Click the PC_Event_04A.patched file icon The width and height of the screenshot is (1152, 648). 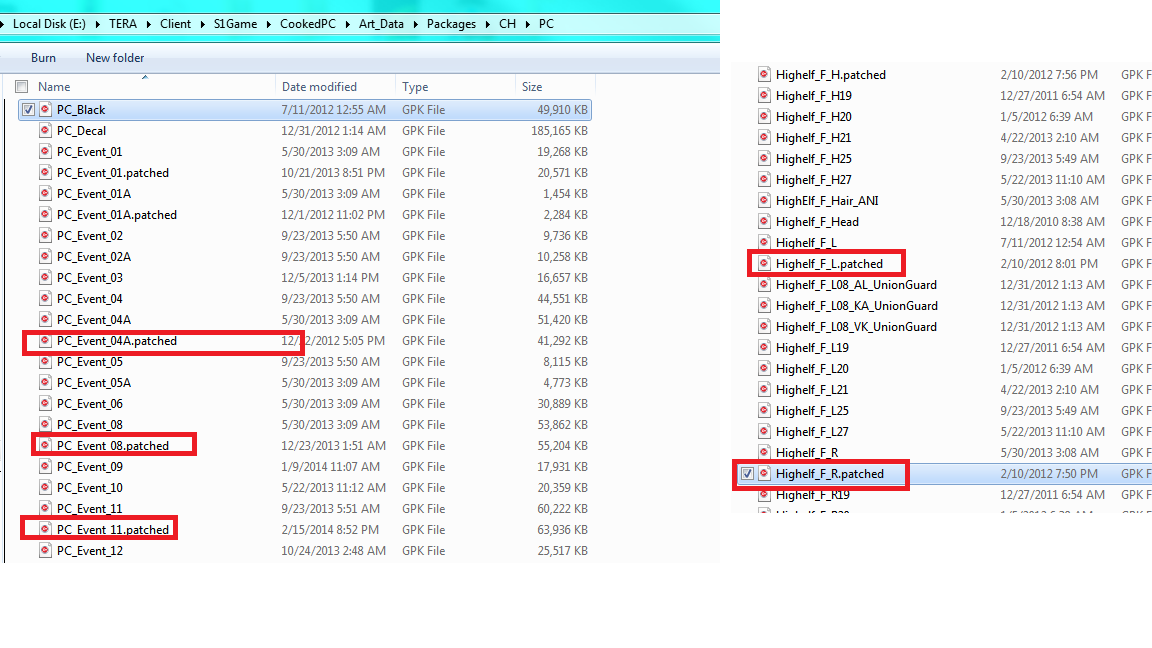[45, 341]
